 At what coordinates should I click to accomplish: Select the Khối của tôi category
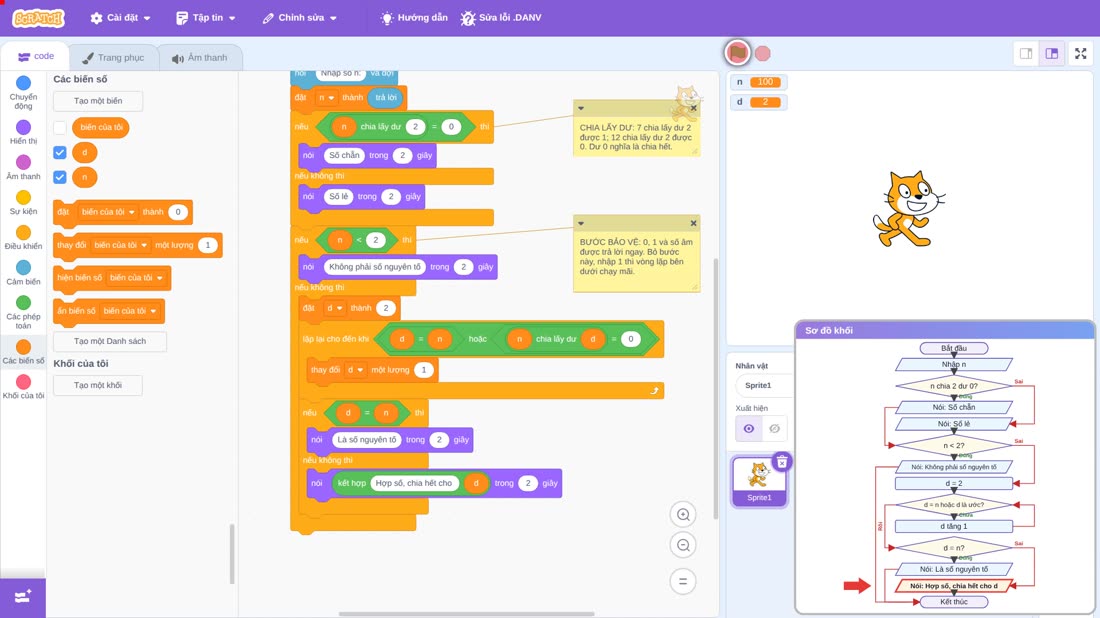click(23, 387)
